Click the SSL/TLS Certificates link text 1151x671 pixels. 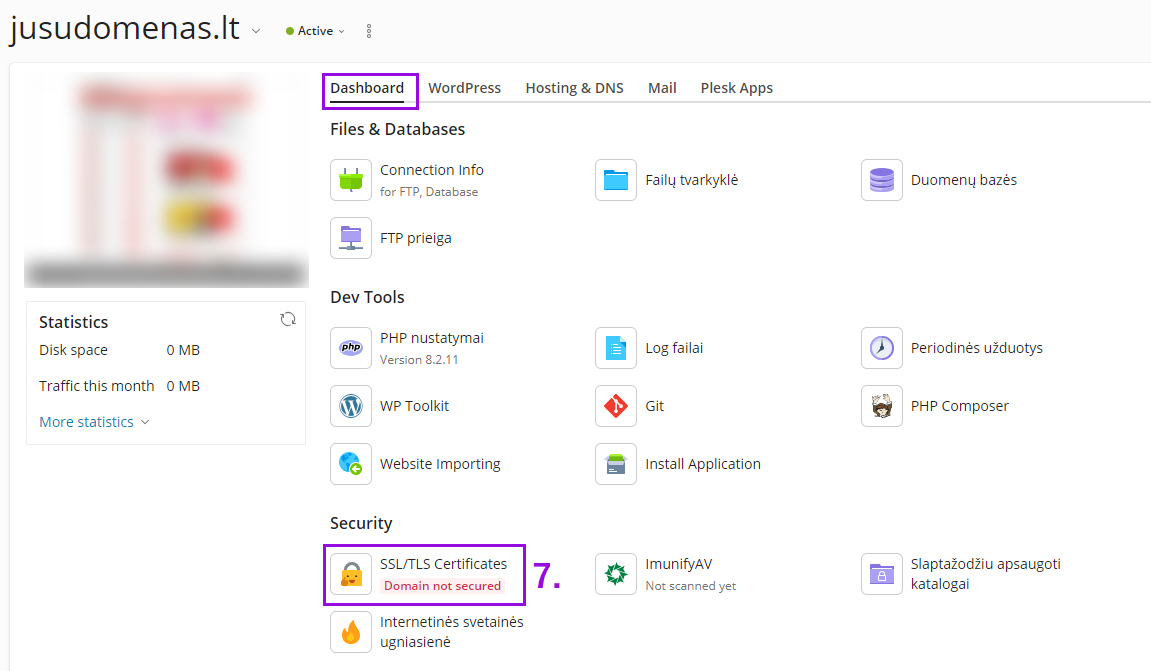443,564
